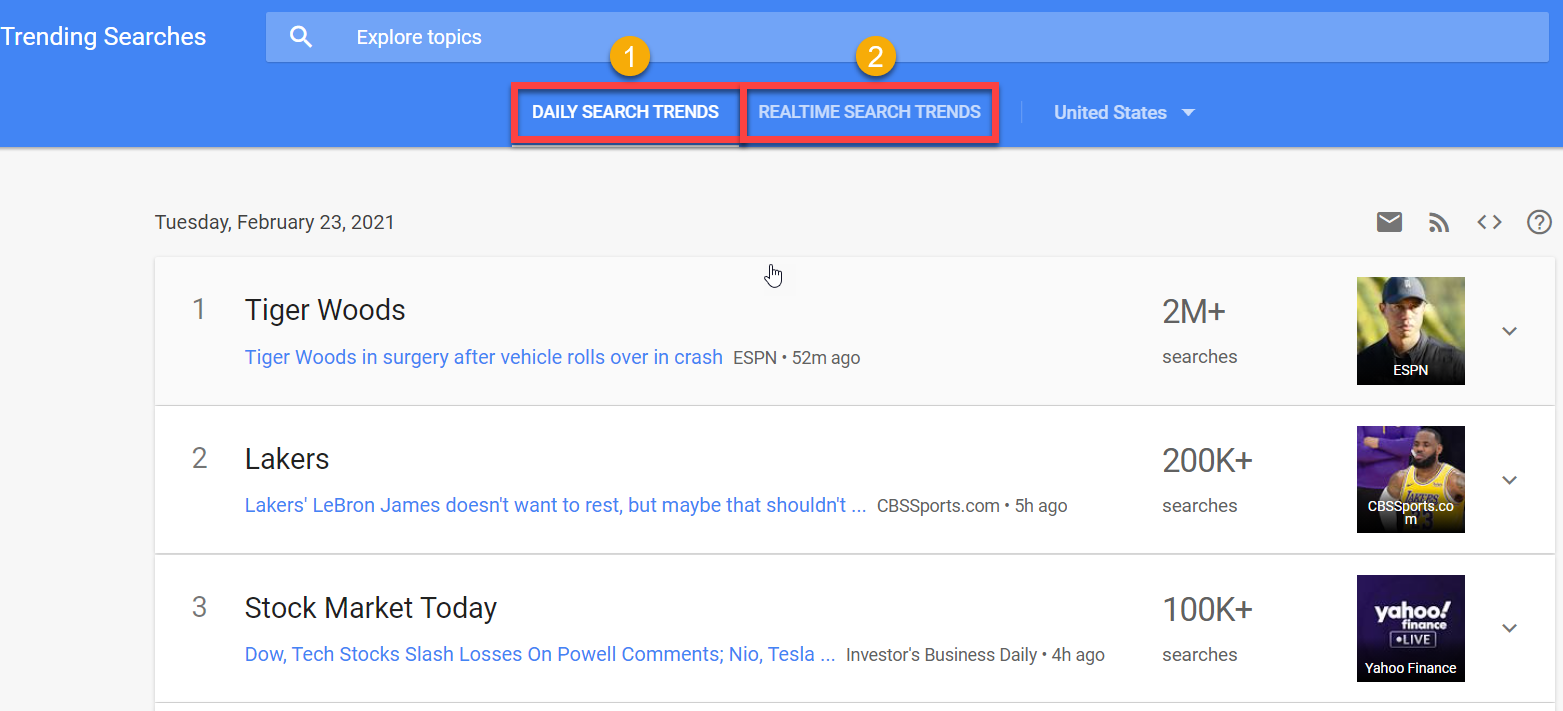Open the help question mark icon

[1539, 222]
